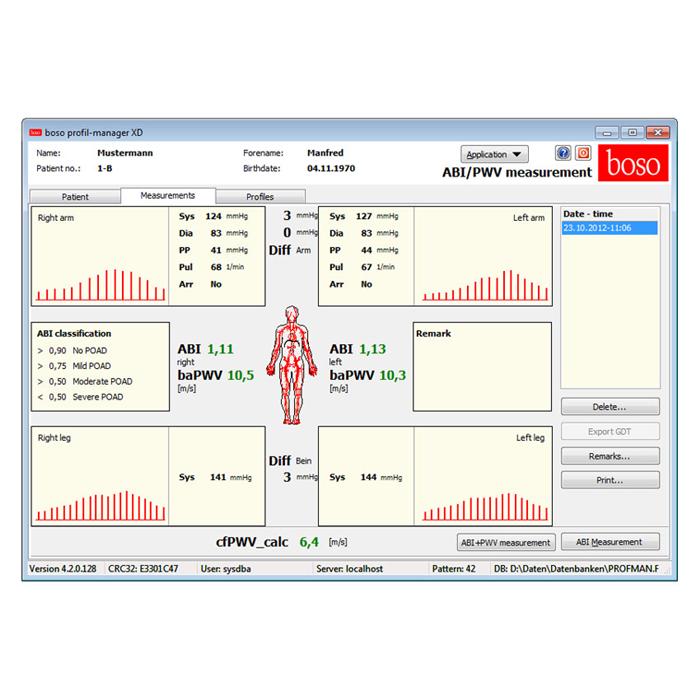Click the ABI Measurement button

[609, 542]
